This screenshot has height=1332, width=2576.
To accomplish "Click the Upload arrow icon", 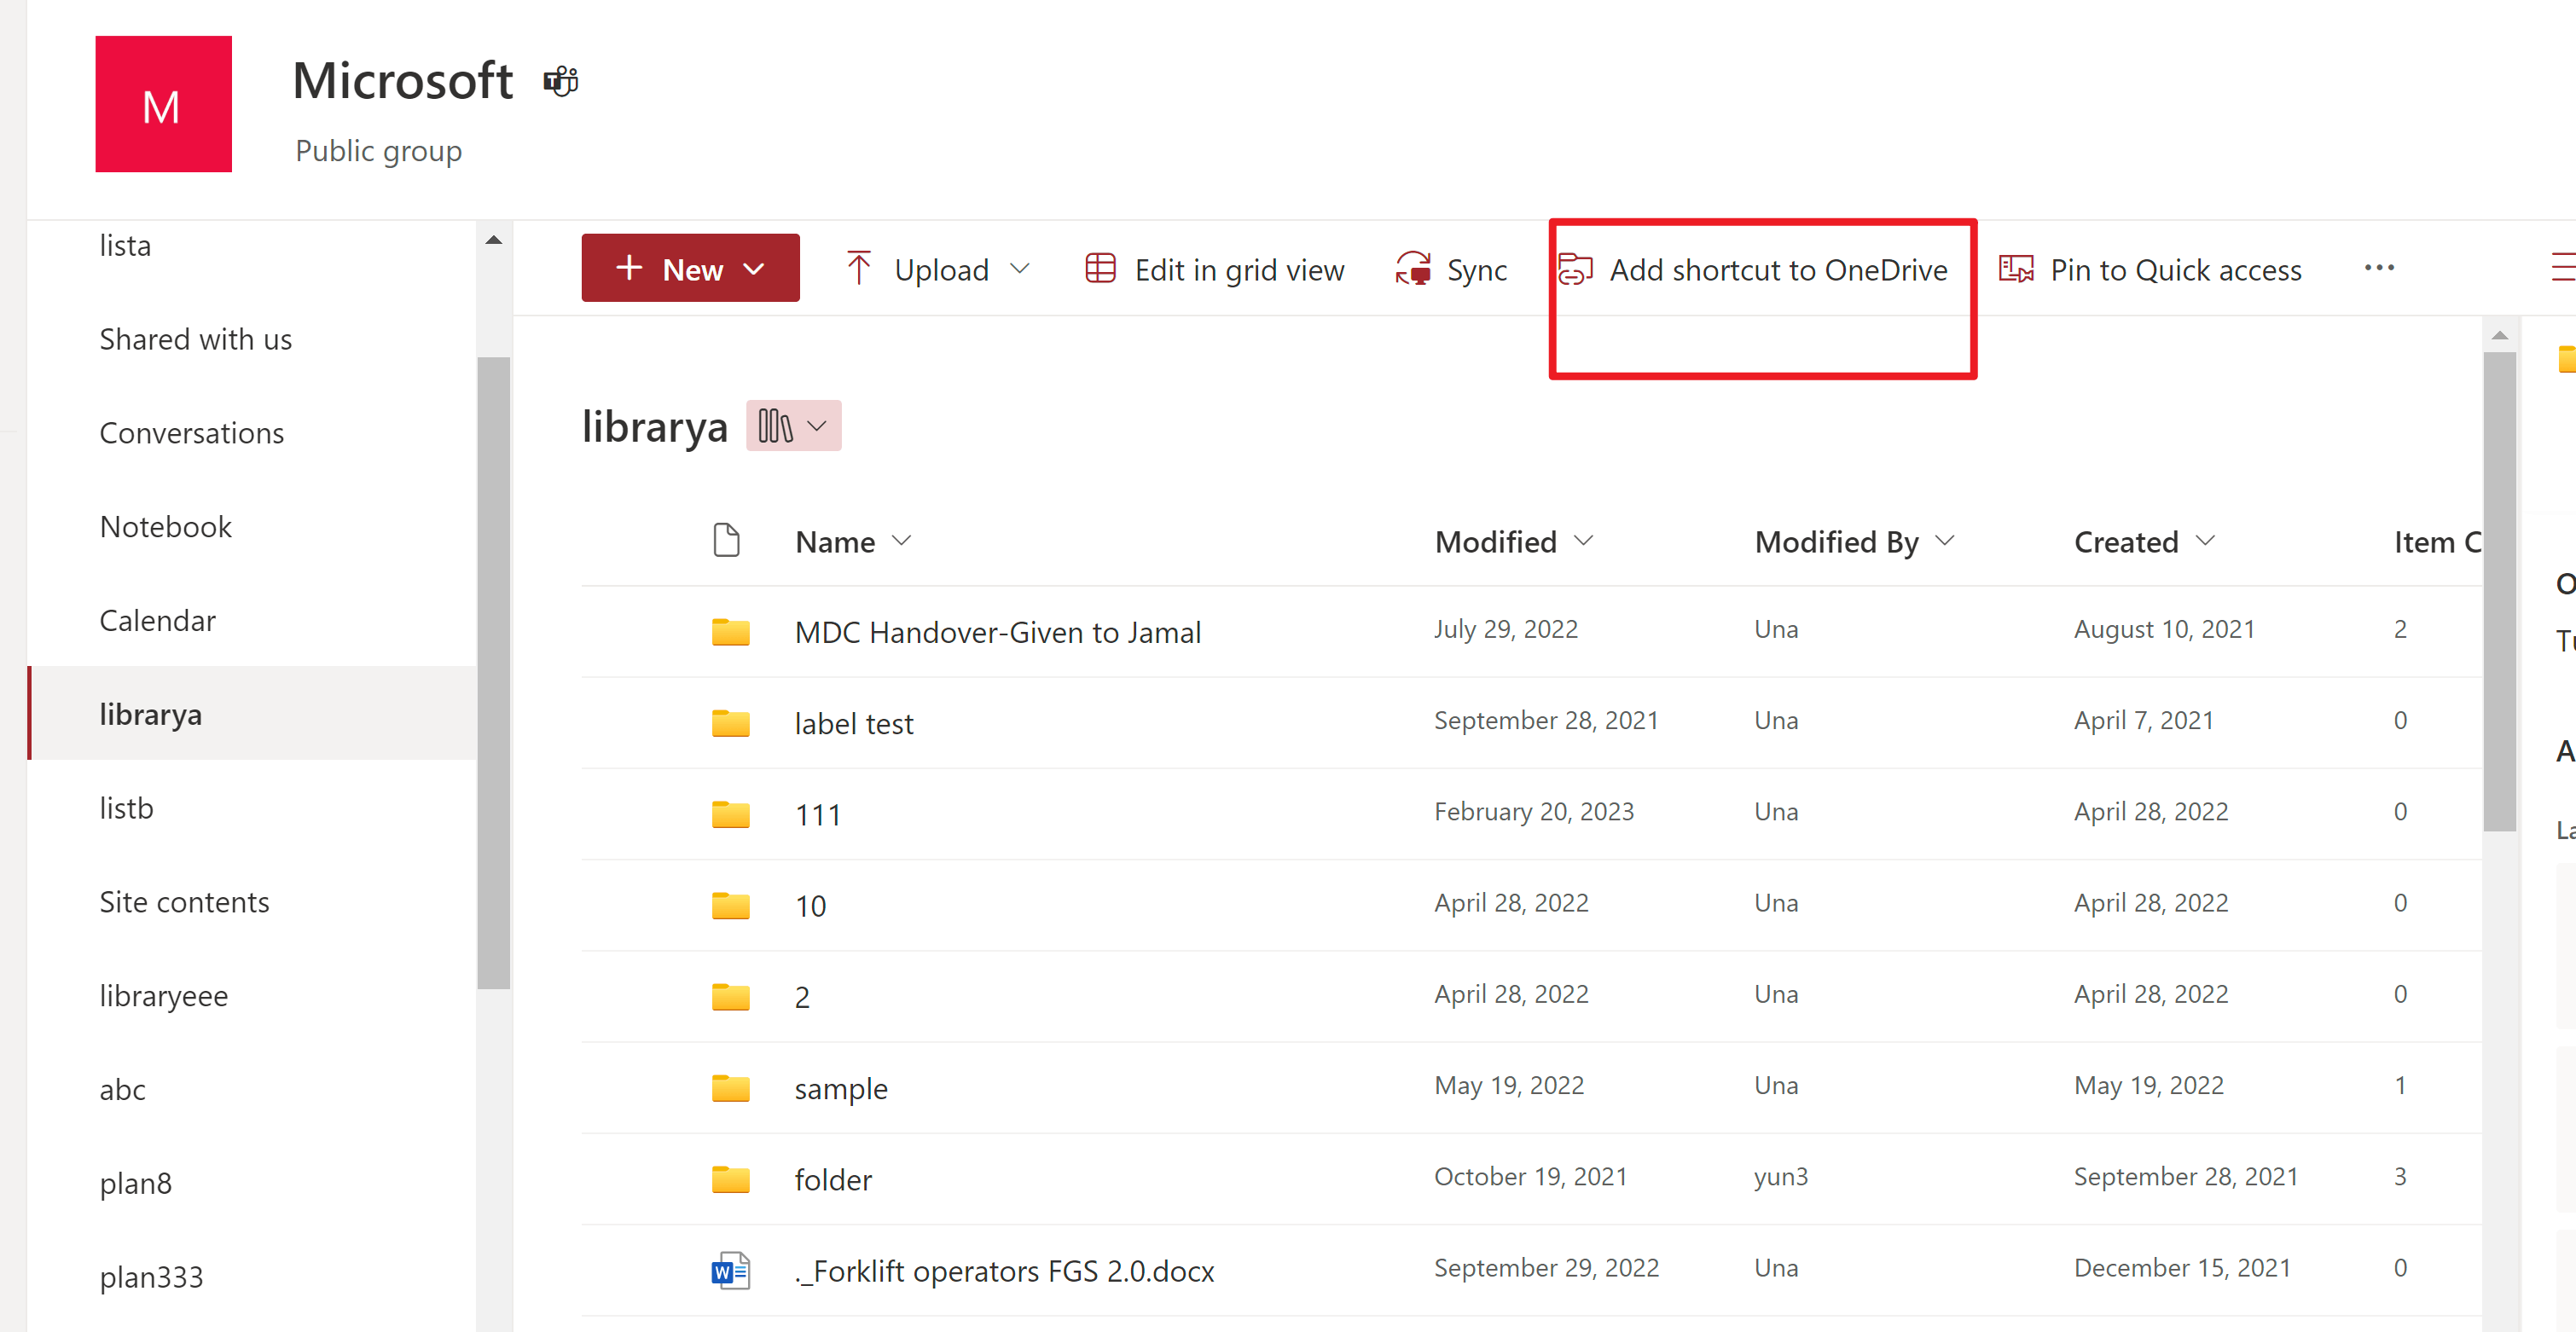I will click(858, 268).
